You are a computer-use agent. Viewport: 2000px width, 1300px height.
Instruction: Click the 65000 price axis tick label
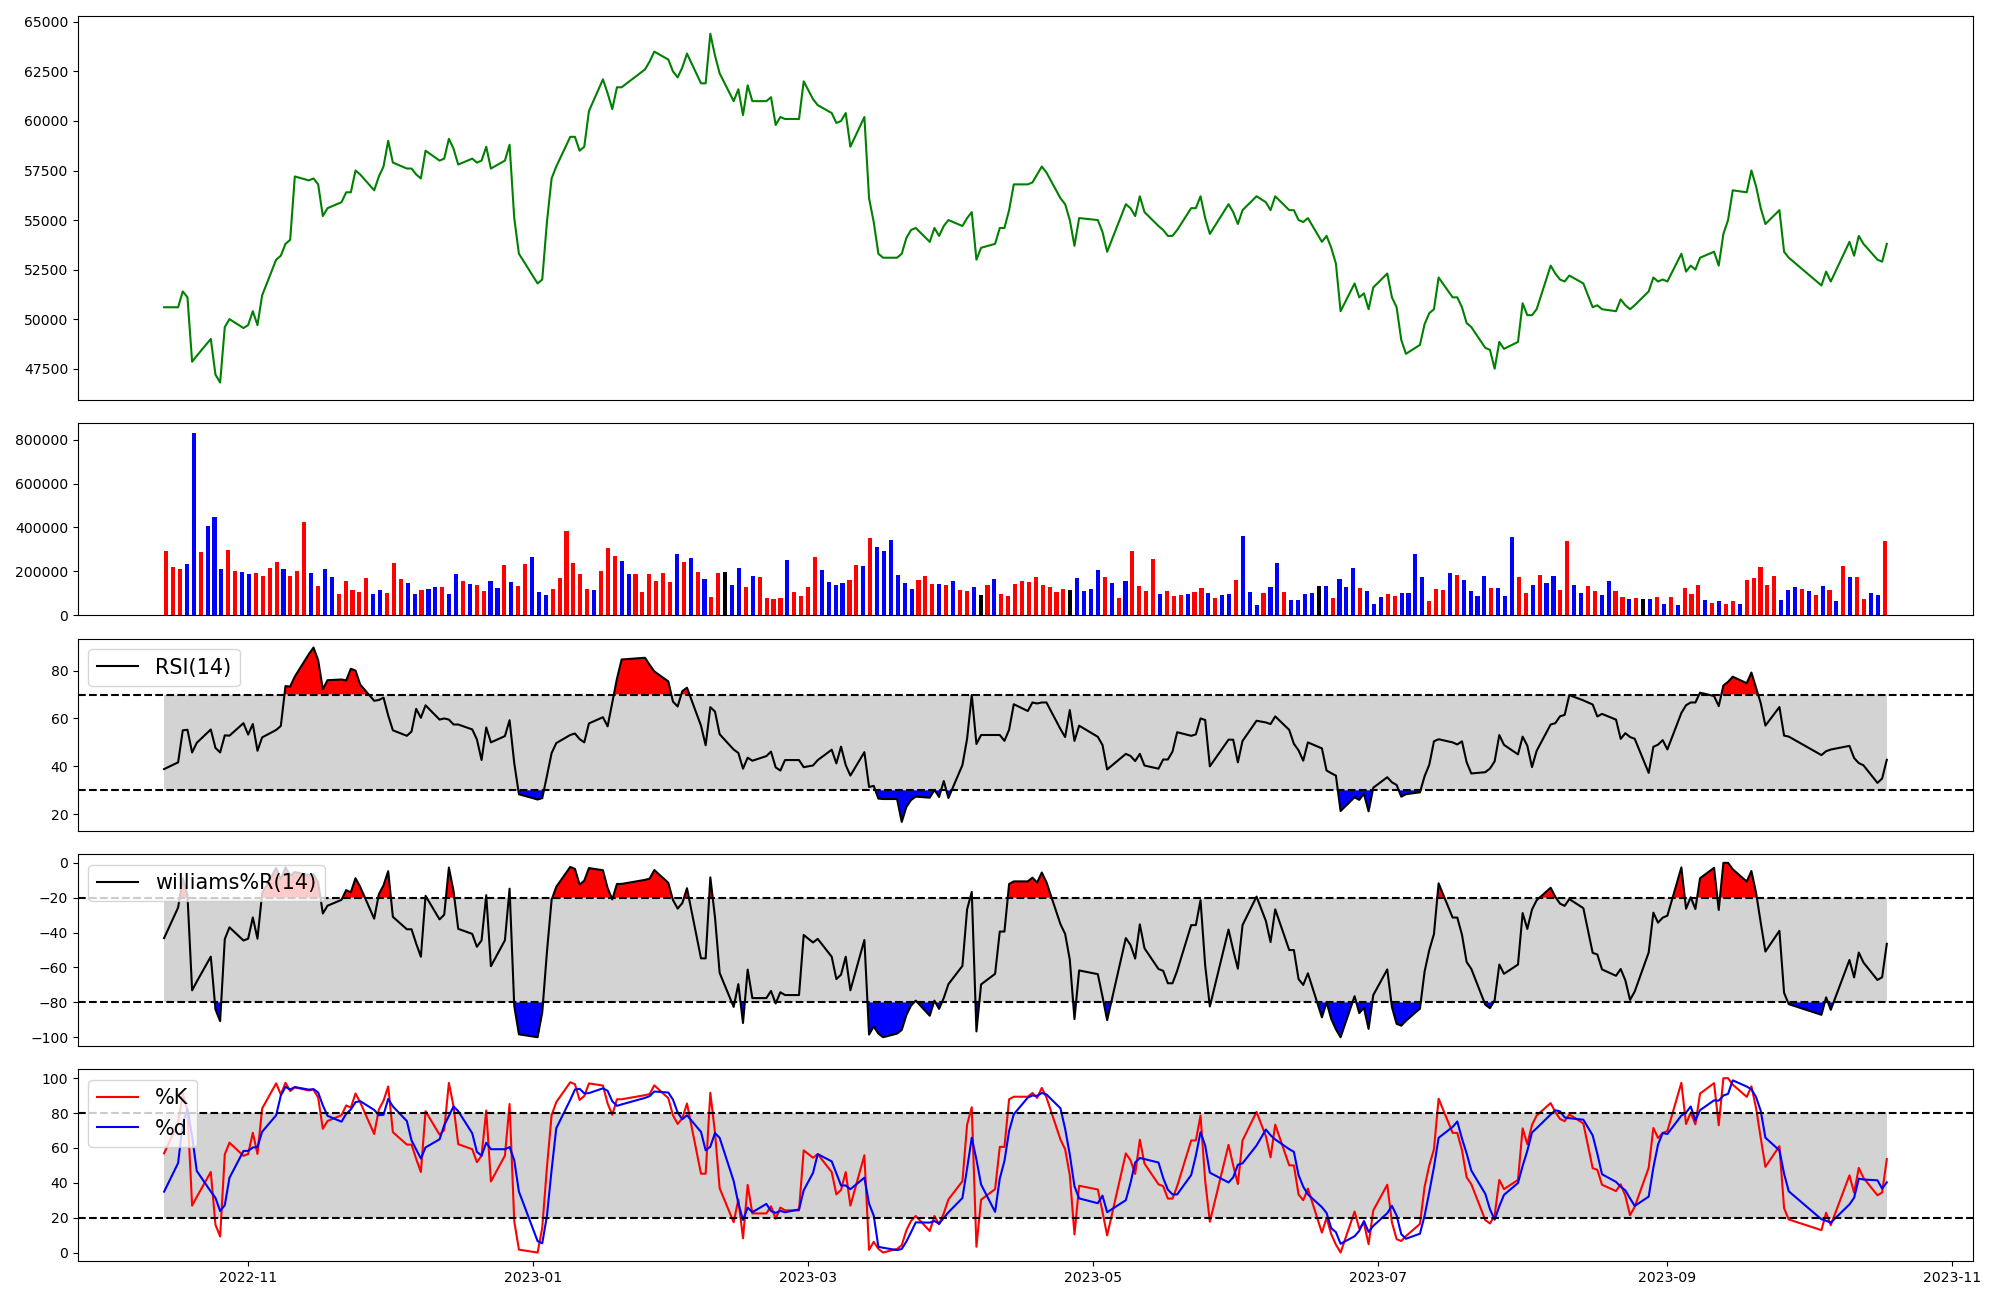click(45, 22)
